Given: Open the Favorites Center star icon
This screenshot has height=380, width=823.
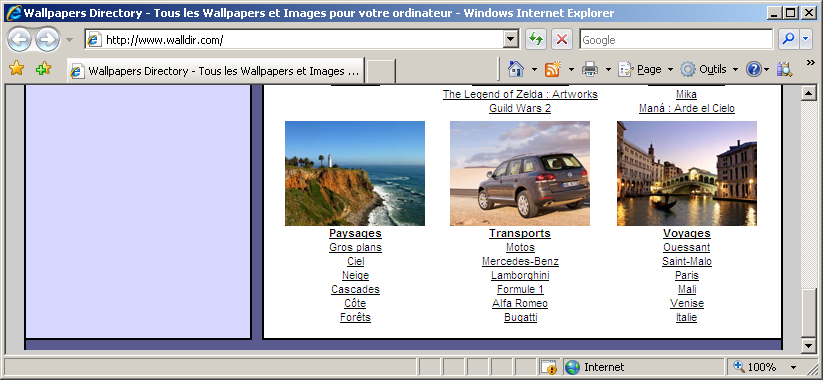Looking at the screenshot, I should 16,69.
